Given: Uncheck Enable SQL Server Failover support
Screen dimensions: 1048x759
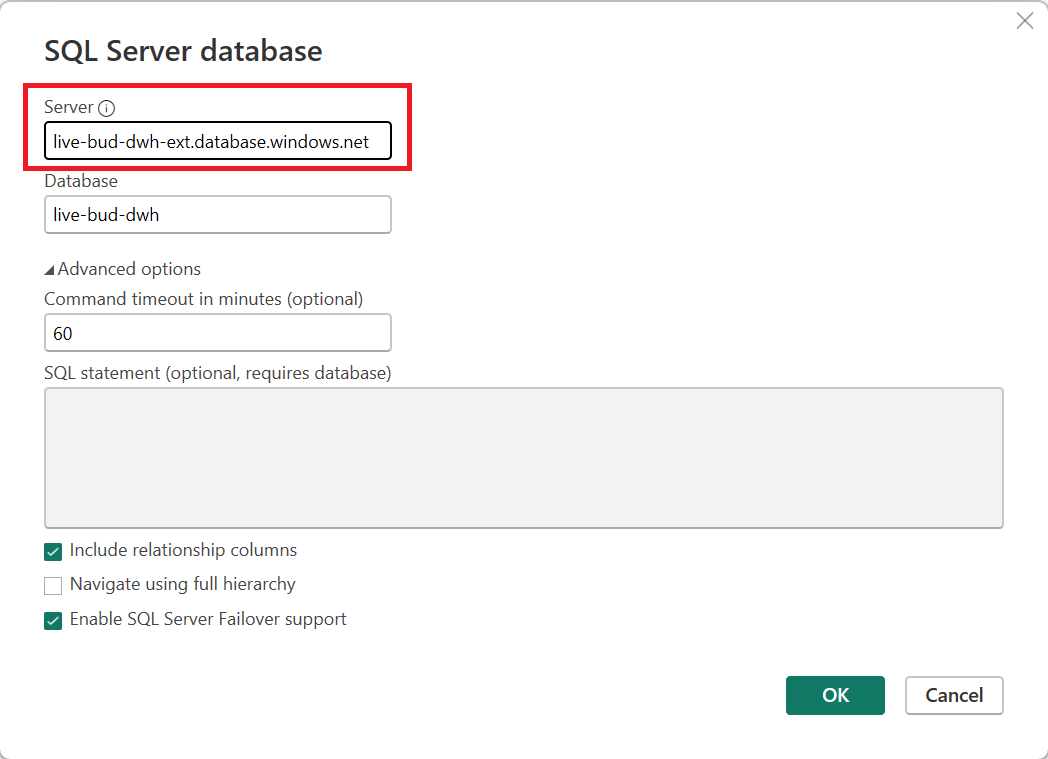Looking at the screenshot, I should (53, 621).
